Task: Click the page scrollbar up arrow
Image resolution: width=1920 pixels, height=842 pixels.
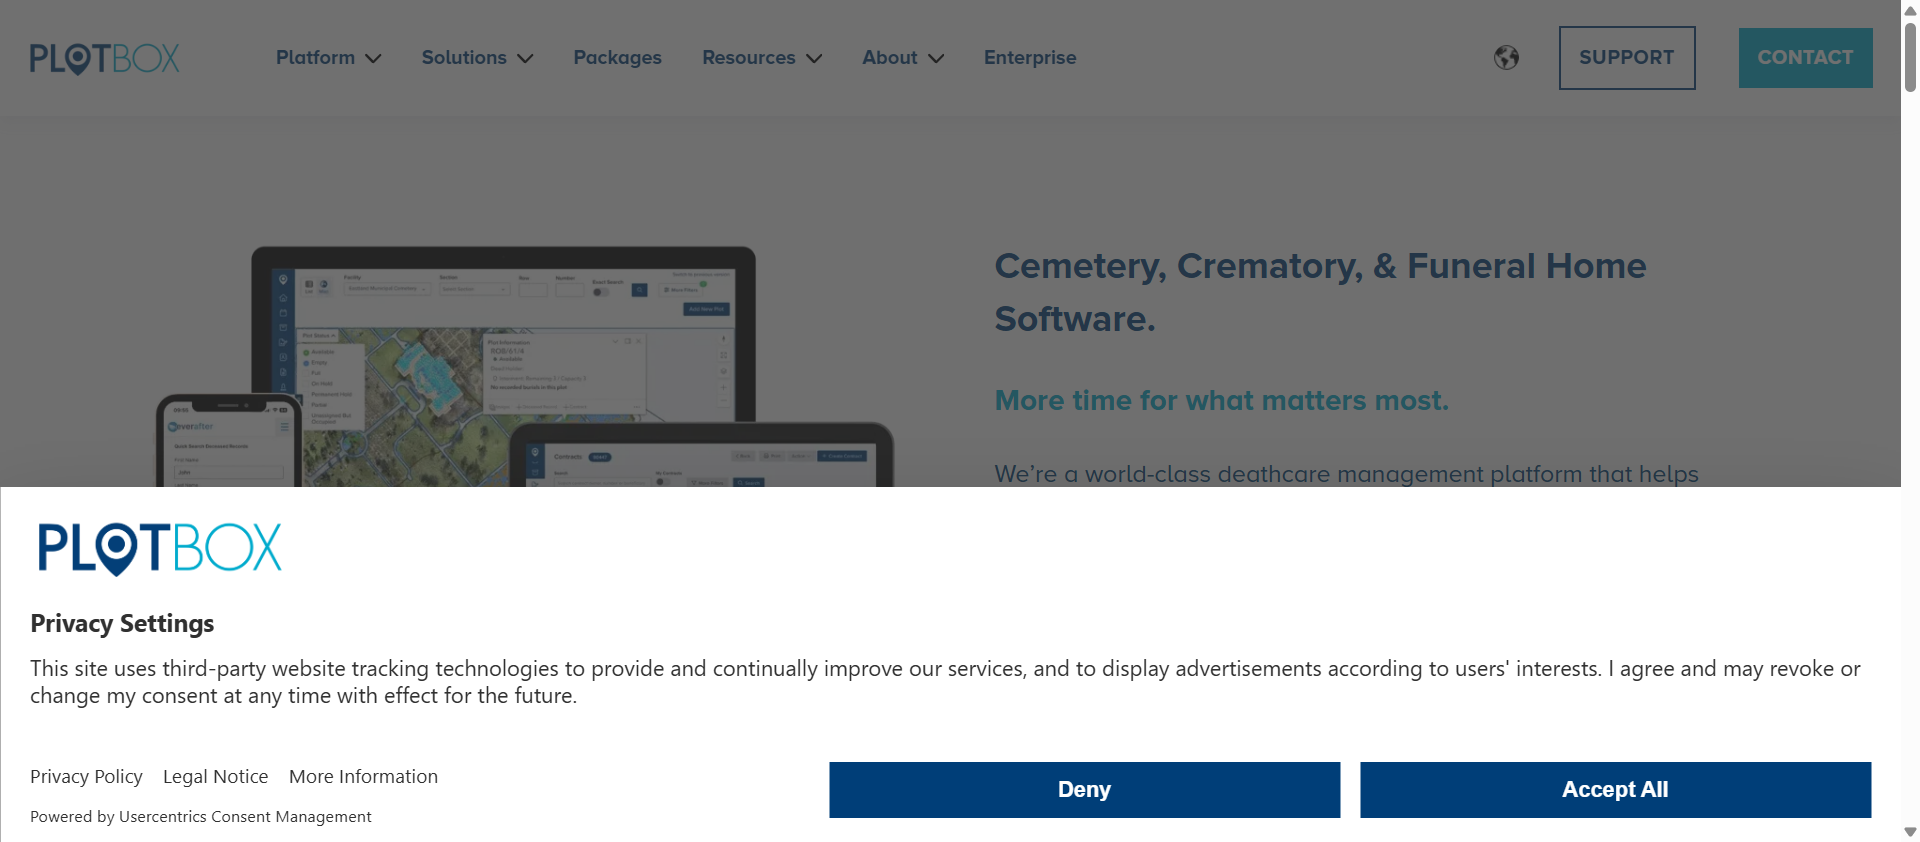Action: coord(1910,10)
